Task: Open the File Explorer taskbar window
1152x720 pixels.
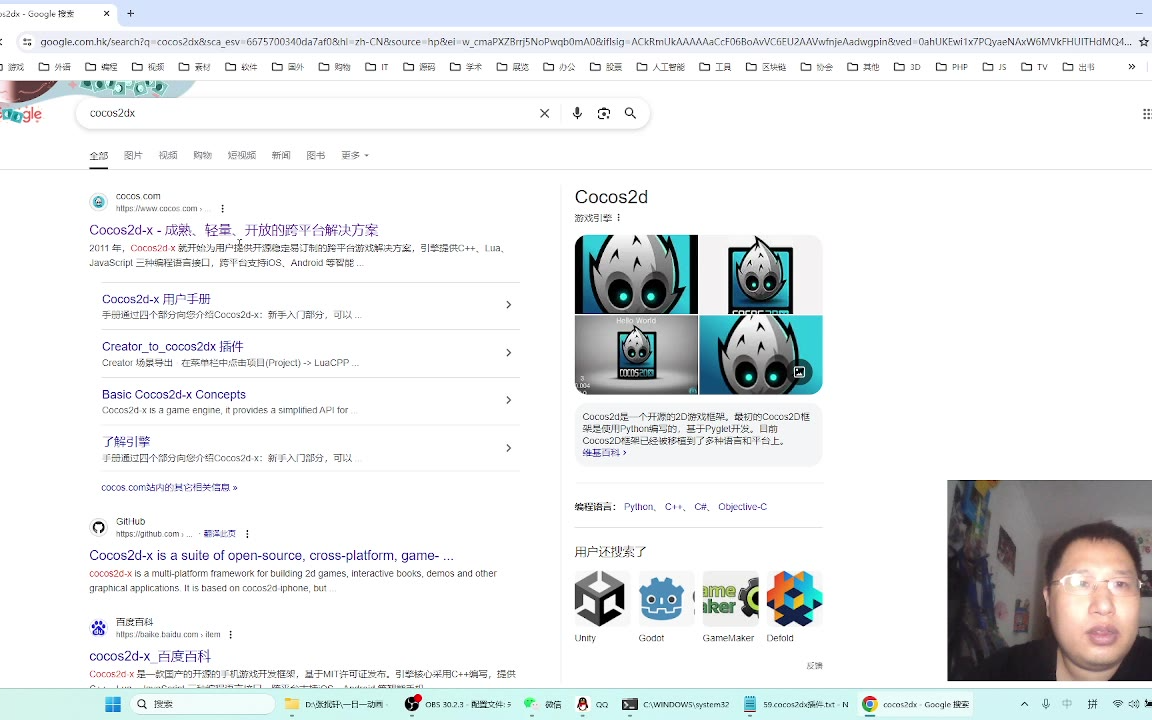Action: click(x=334, y=704)
